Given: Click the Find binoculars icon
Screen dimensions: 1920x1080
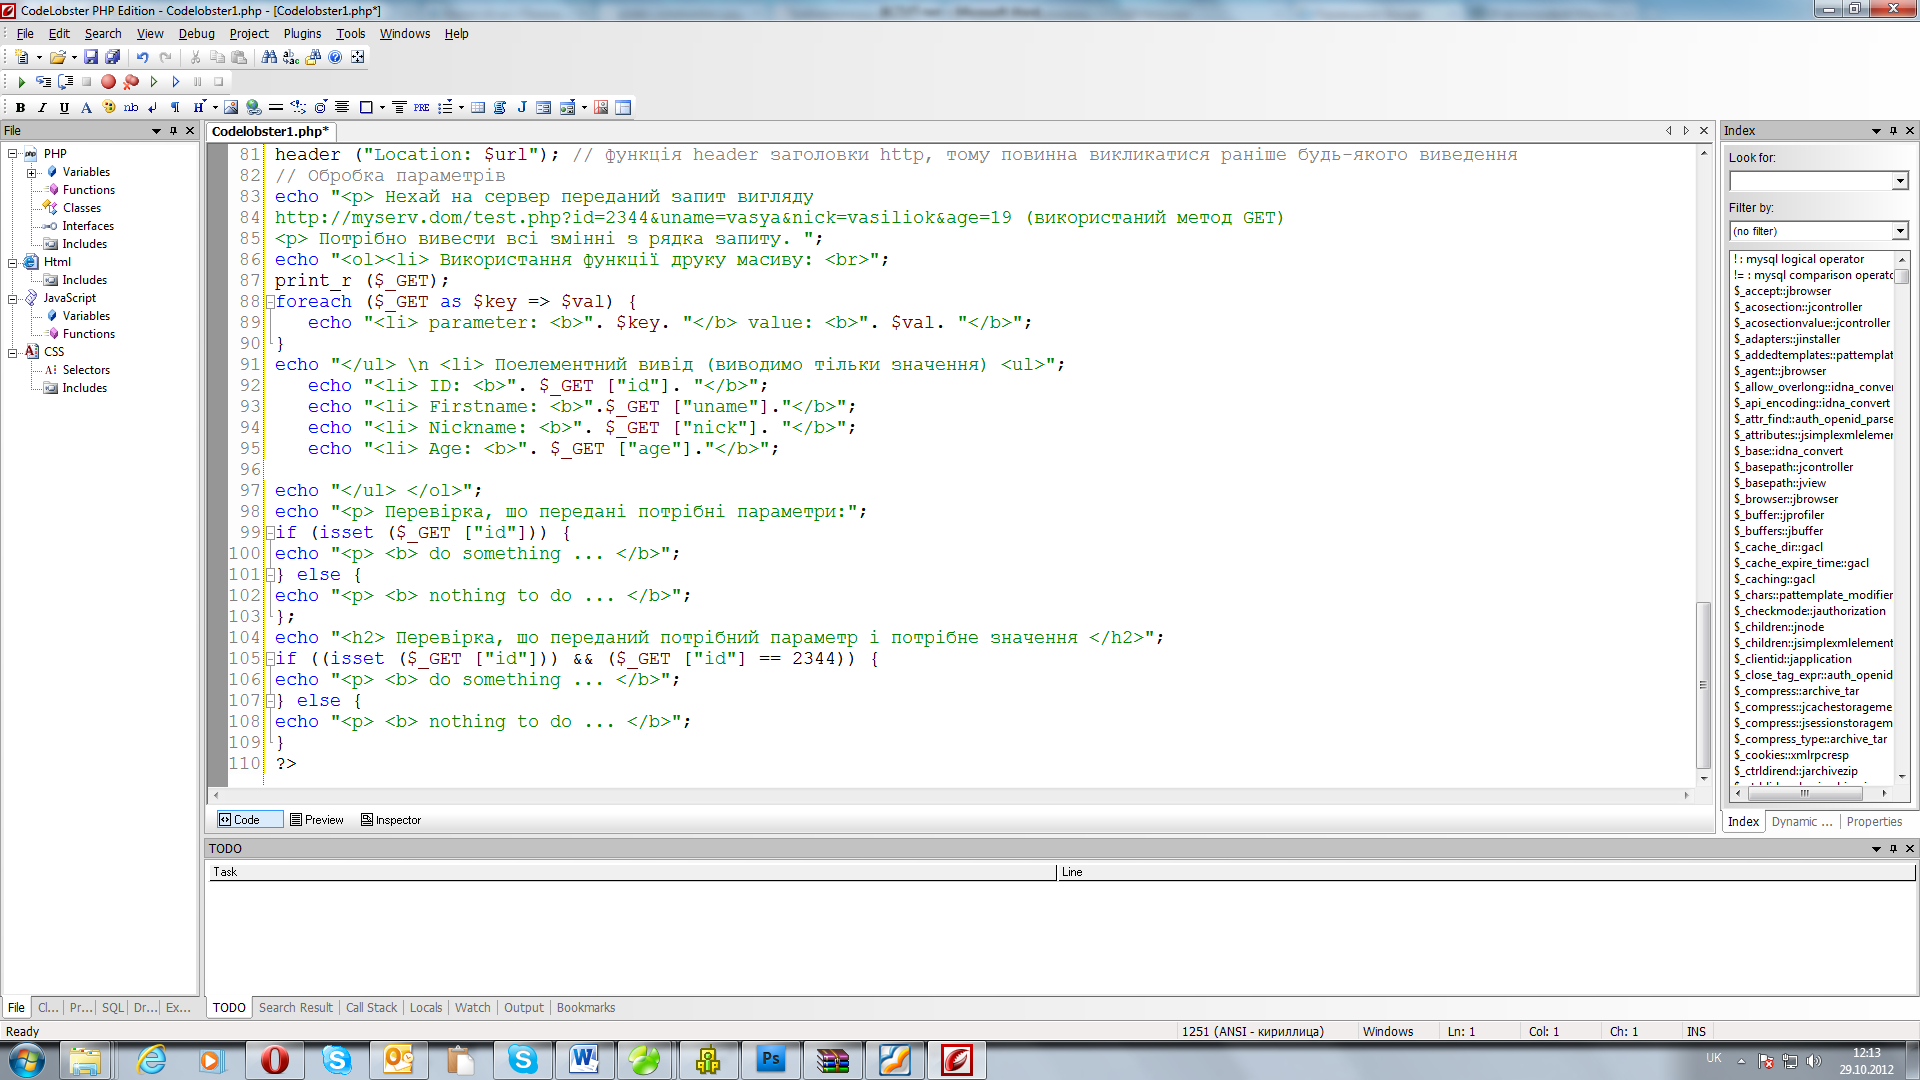Looking at the screenshot, I should (269, 57).
